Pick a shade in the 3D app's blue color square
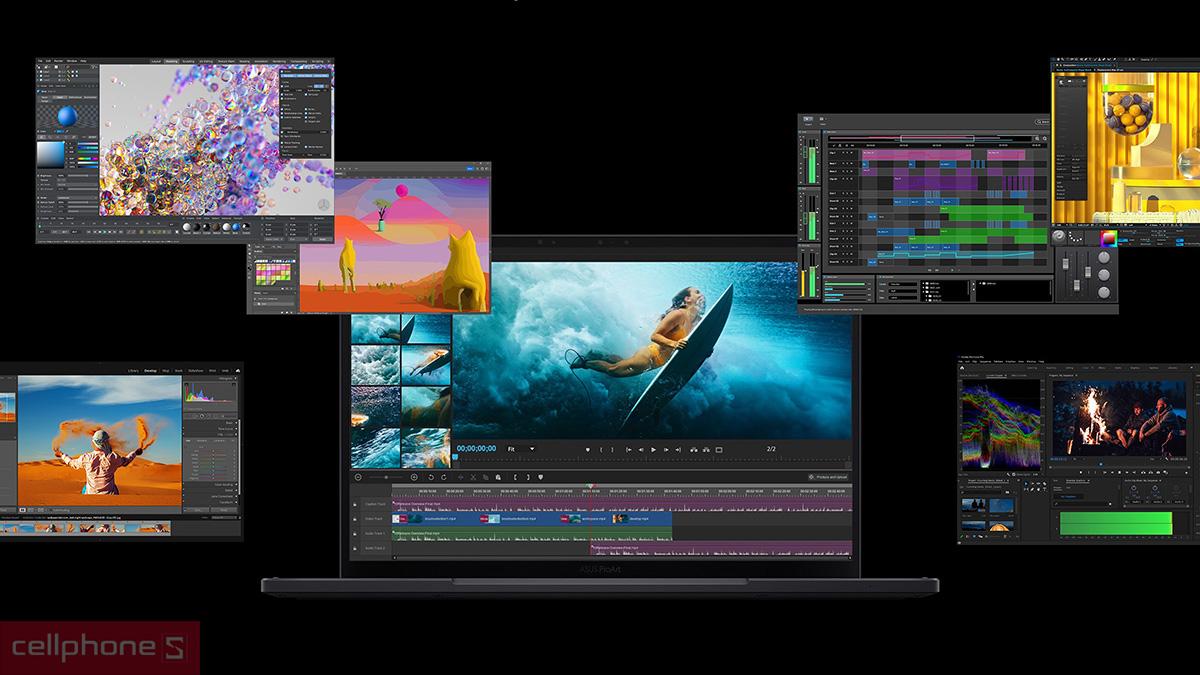The image size is (1200, 675). point(50,155)
